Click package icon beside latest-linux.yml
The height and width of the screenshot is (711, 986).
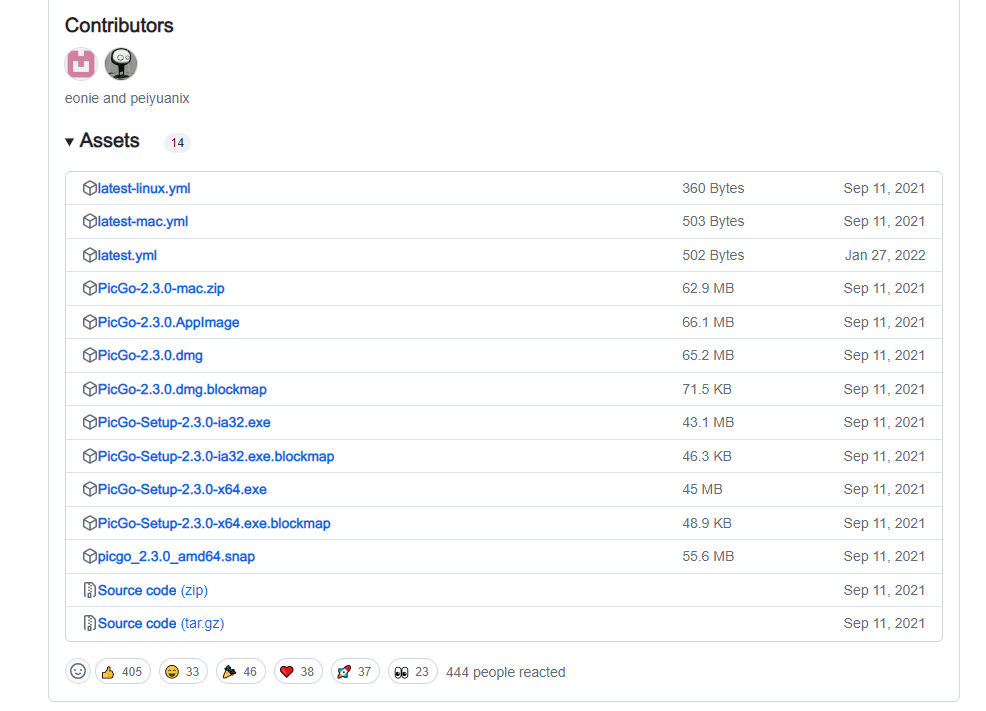click(89, 188)
